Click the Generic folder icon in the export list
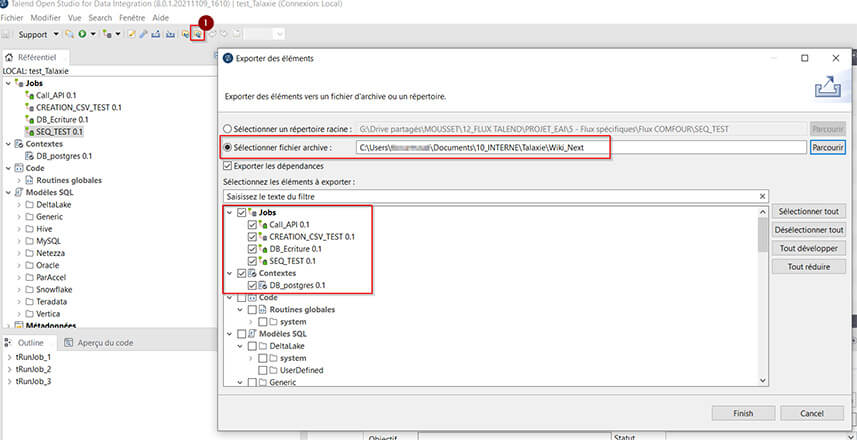This screenshot has height=440, width=857. click(263, 383)
